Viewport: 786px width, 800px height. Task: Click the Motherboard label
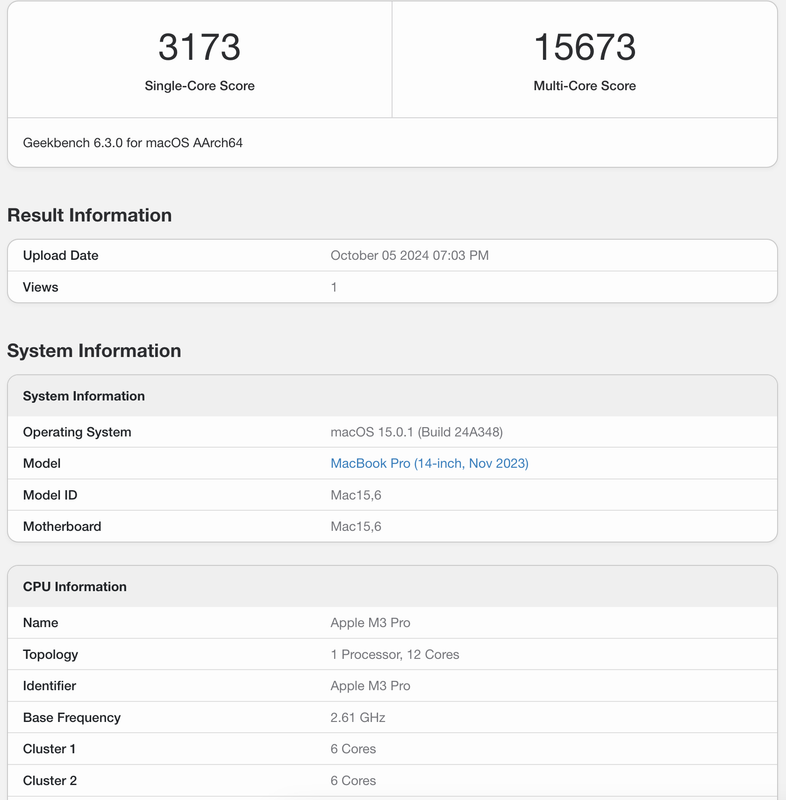pyautogui.click(x=62, y=527)
